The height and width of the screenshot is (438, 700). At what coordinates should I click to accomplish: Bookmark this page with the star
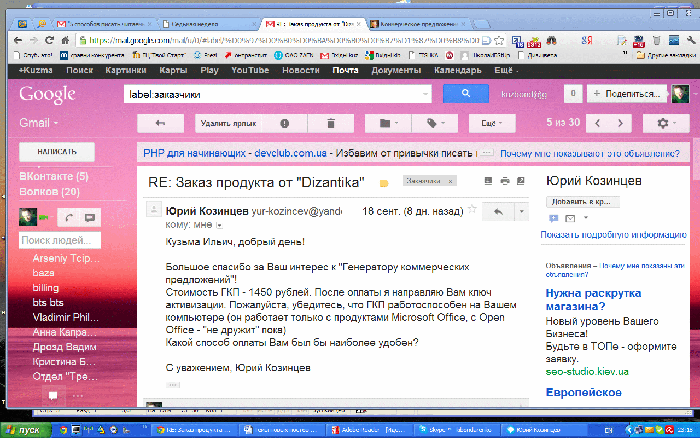click(499, 41)
